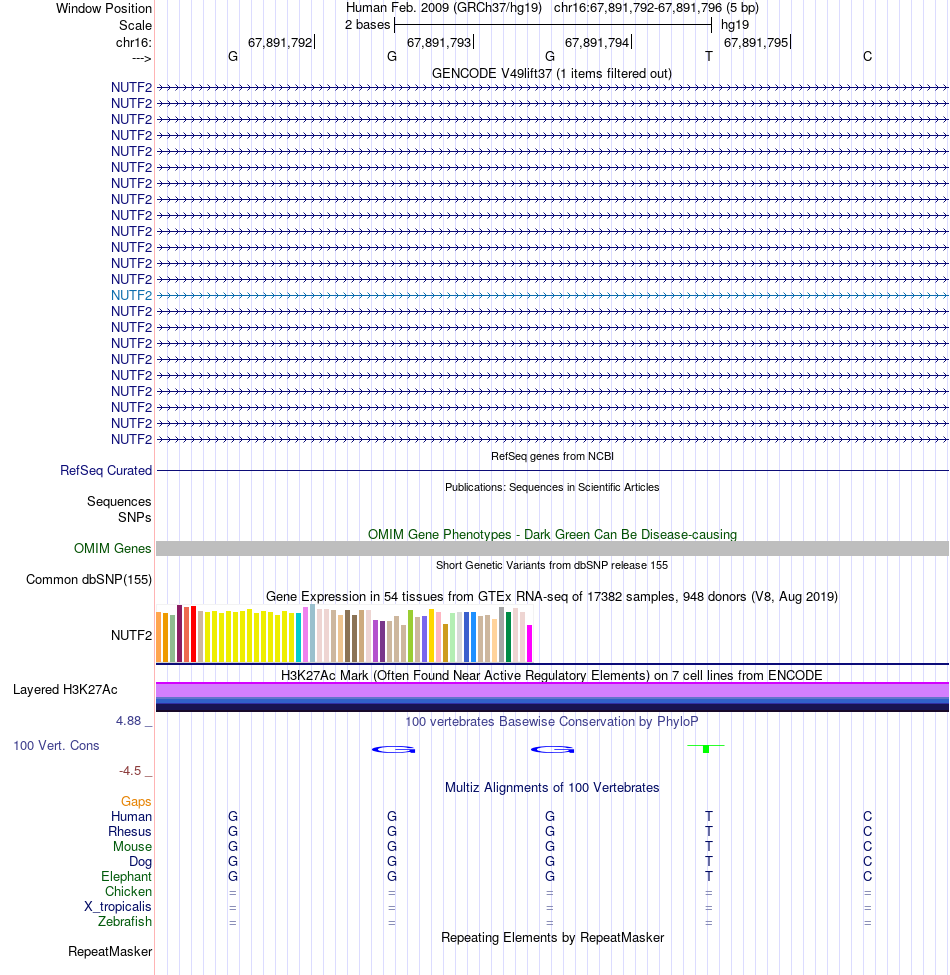950x975 pixels.
Task: Click the Mouse alignment row label
Action: (132, 846)
